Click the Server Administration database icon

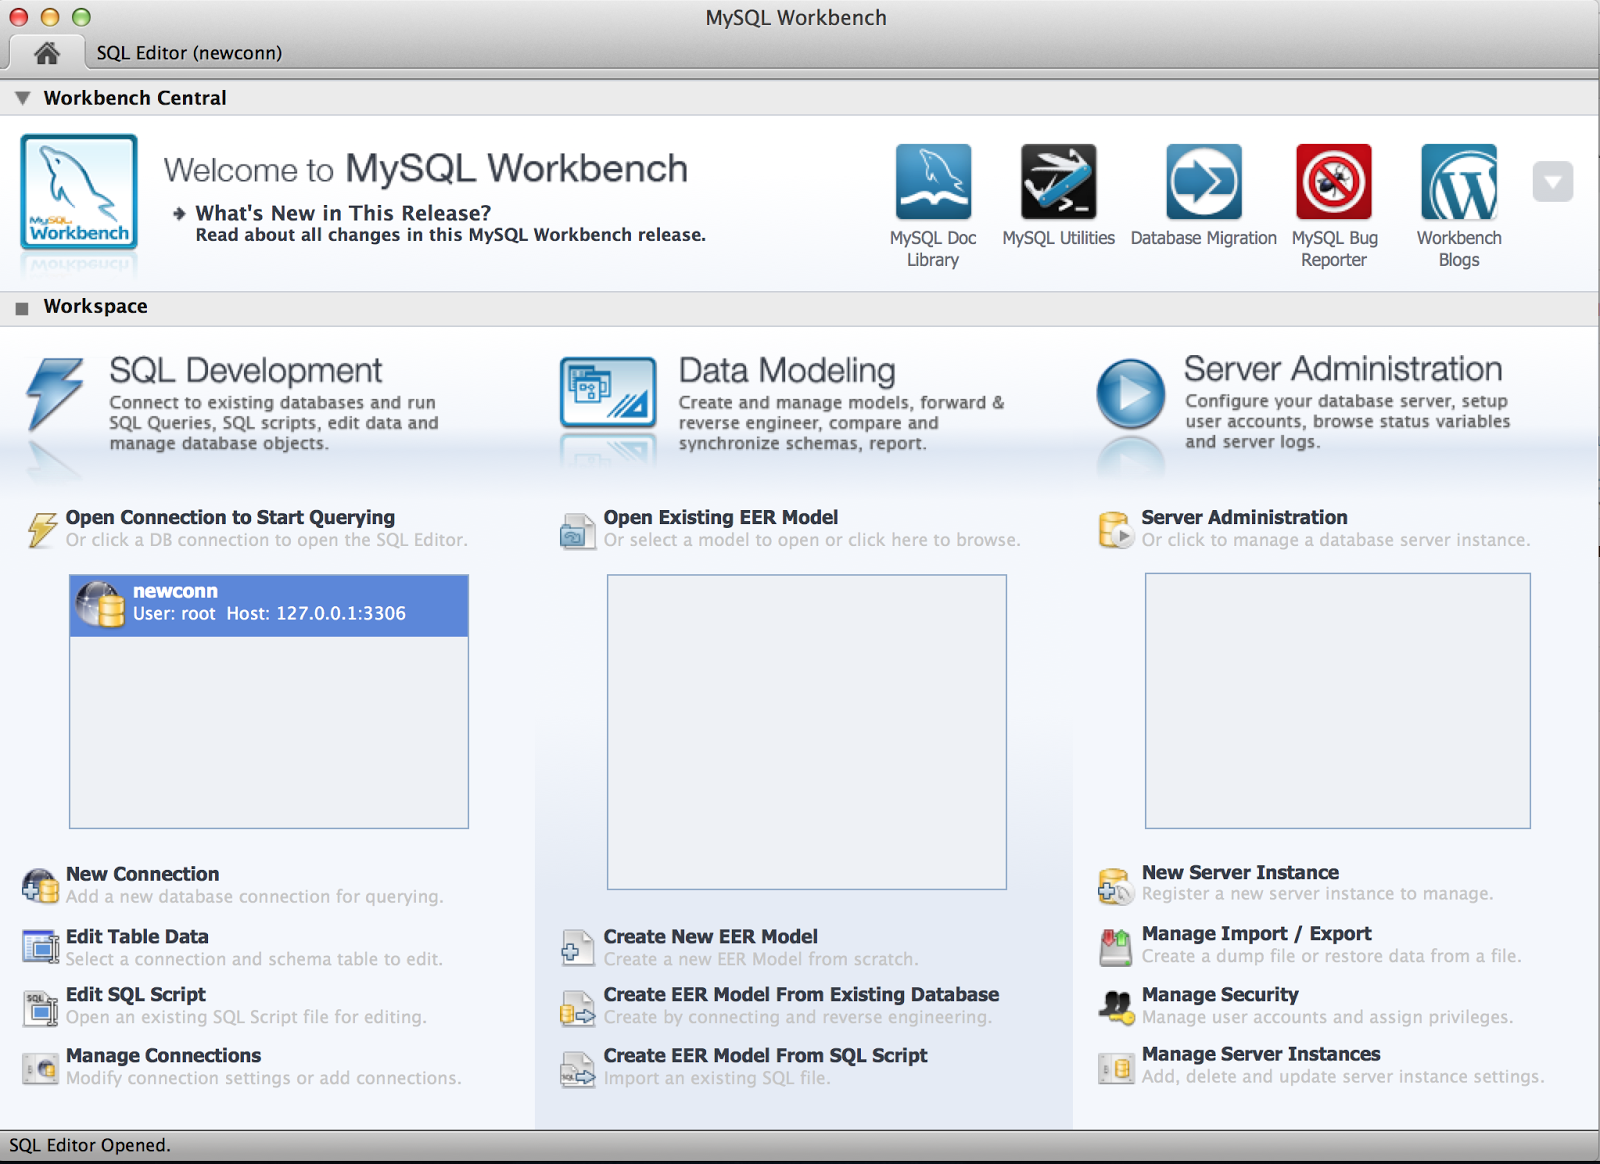pyautogui.click(x=1115, y=530)
